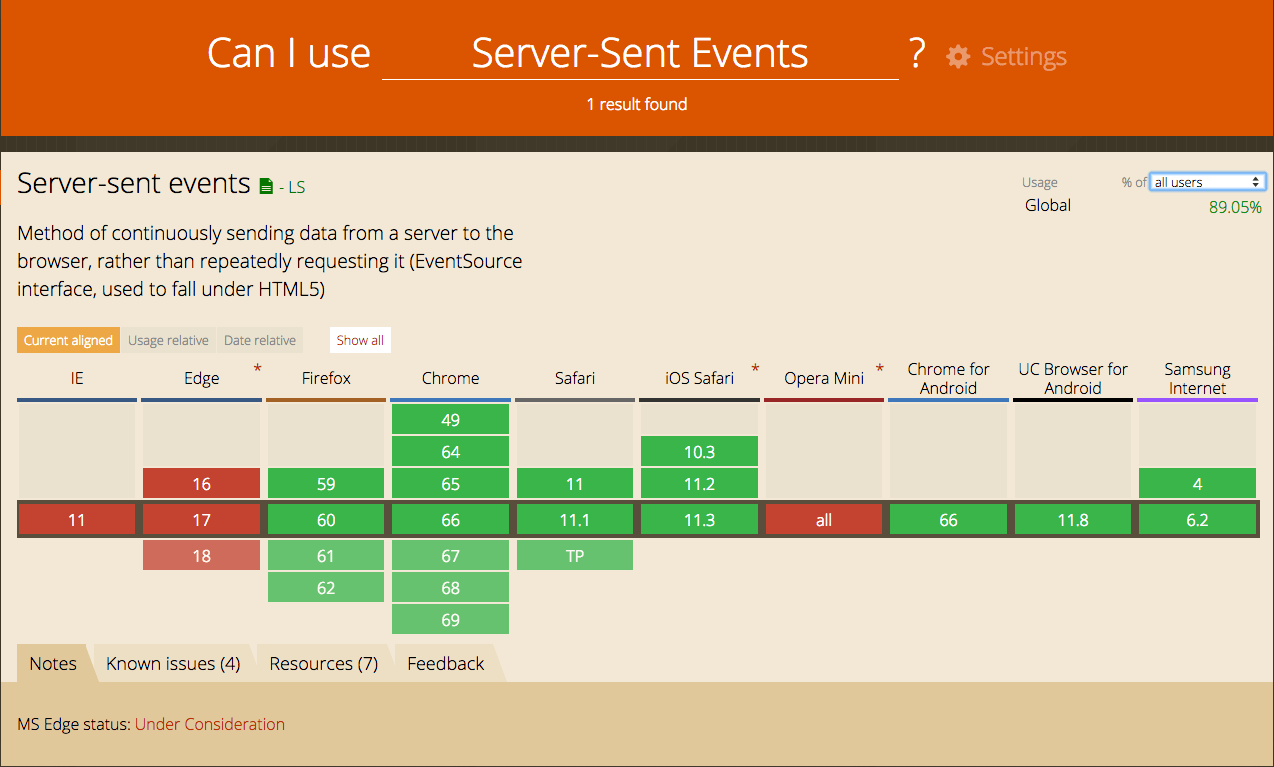This screenshot has width=1274, height=767.
Task: Click the asterisk next to iOS Safari
Action: [755, 370]
